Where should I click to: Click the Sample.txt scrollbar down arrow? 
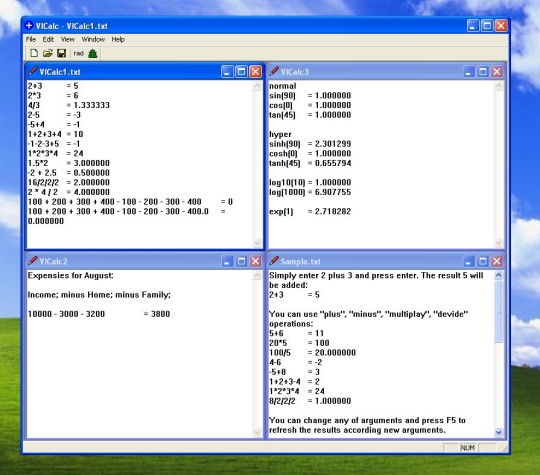498,432
